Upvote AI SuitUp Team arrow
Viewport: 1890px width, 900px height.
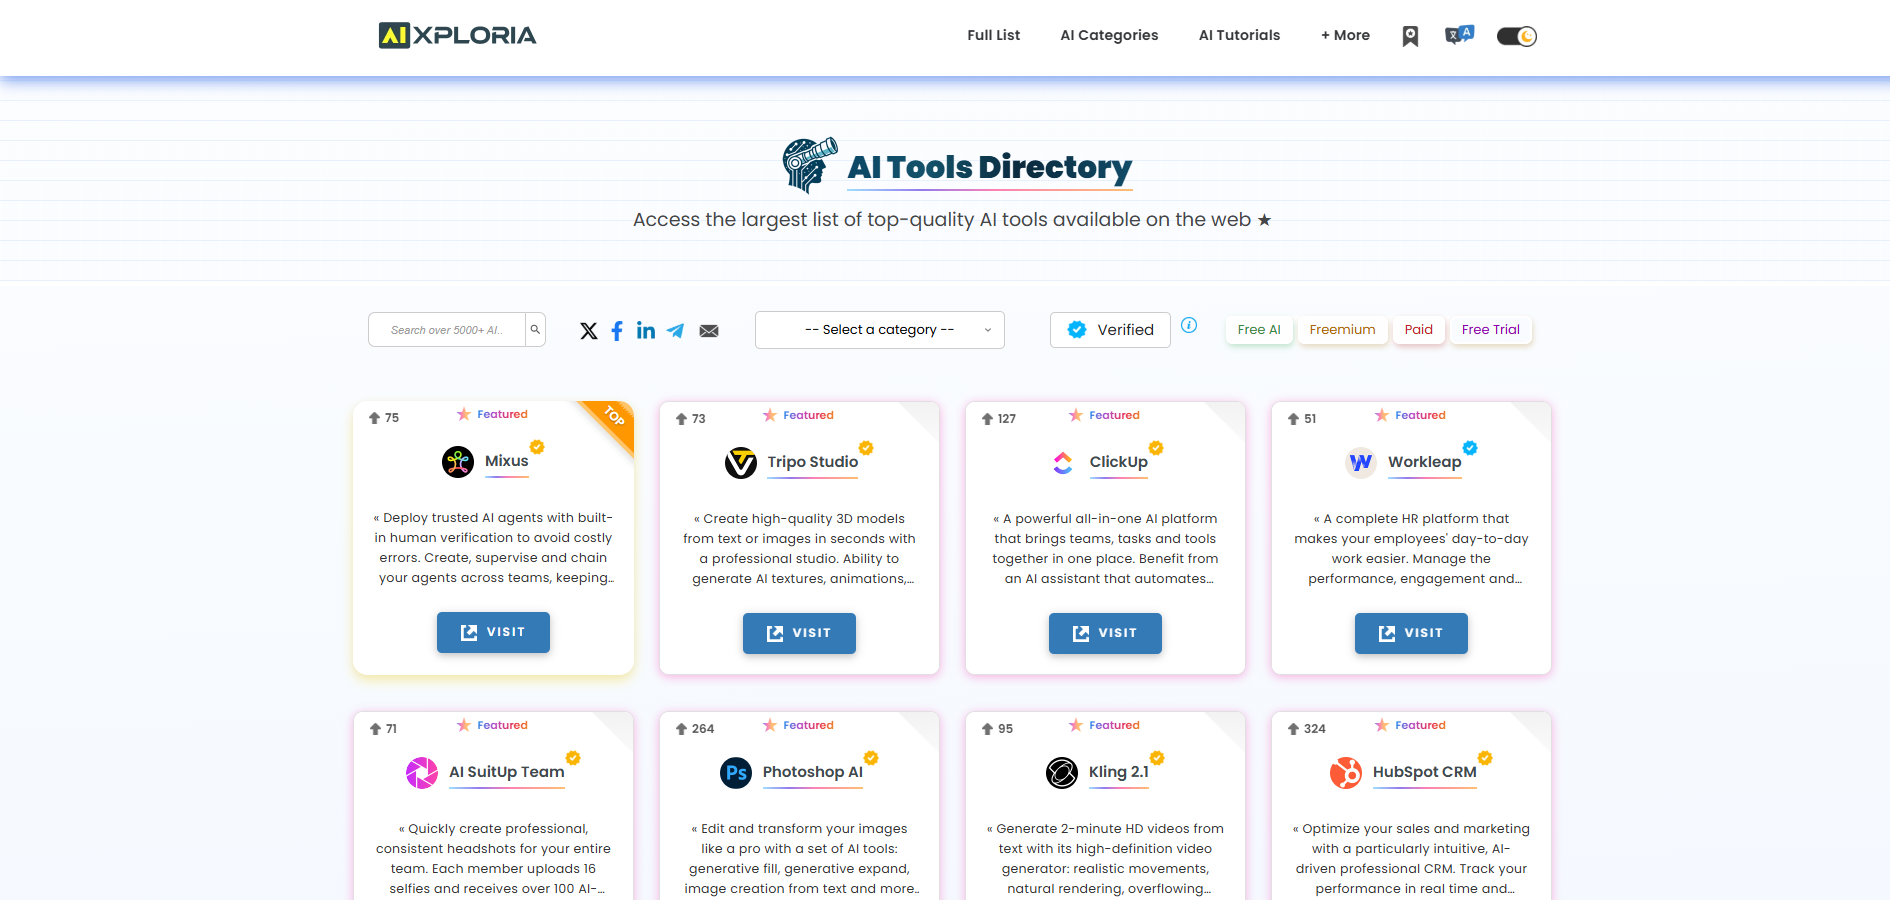pyautogui.click(x=375, y=729)
